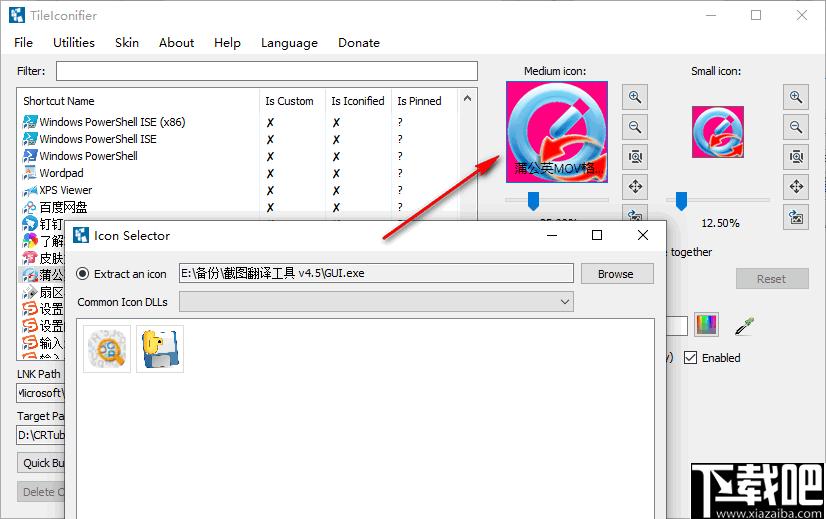The width and height of the screenshot is (826, 519).
Task: Pick a color with the eyedropper
Action: pos(744,326)
